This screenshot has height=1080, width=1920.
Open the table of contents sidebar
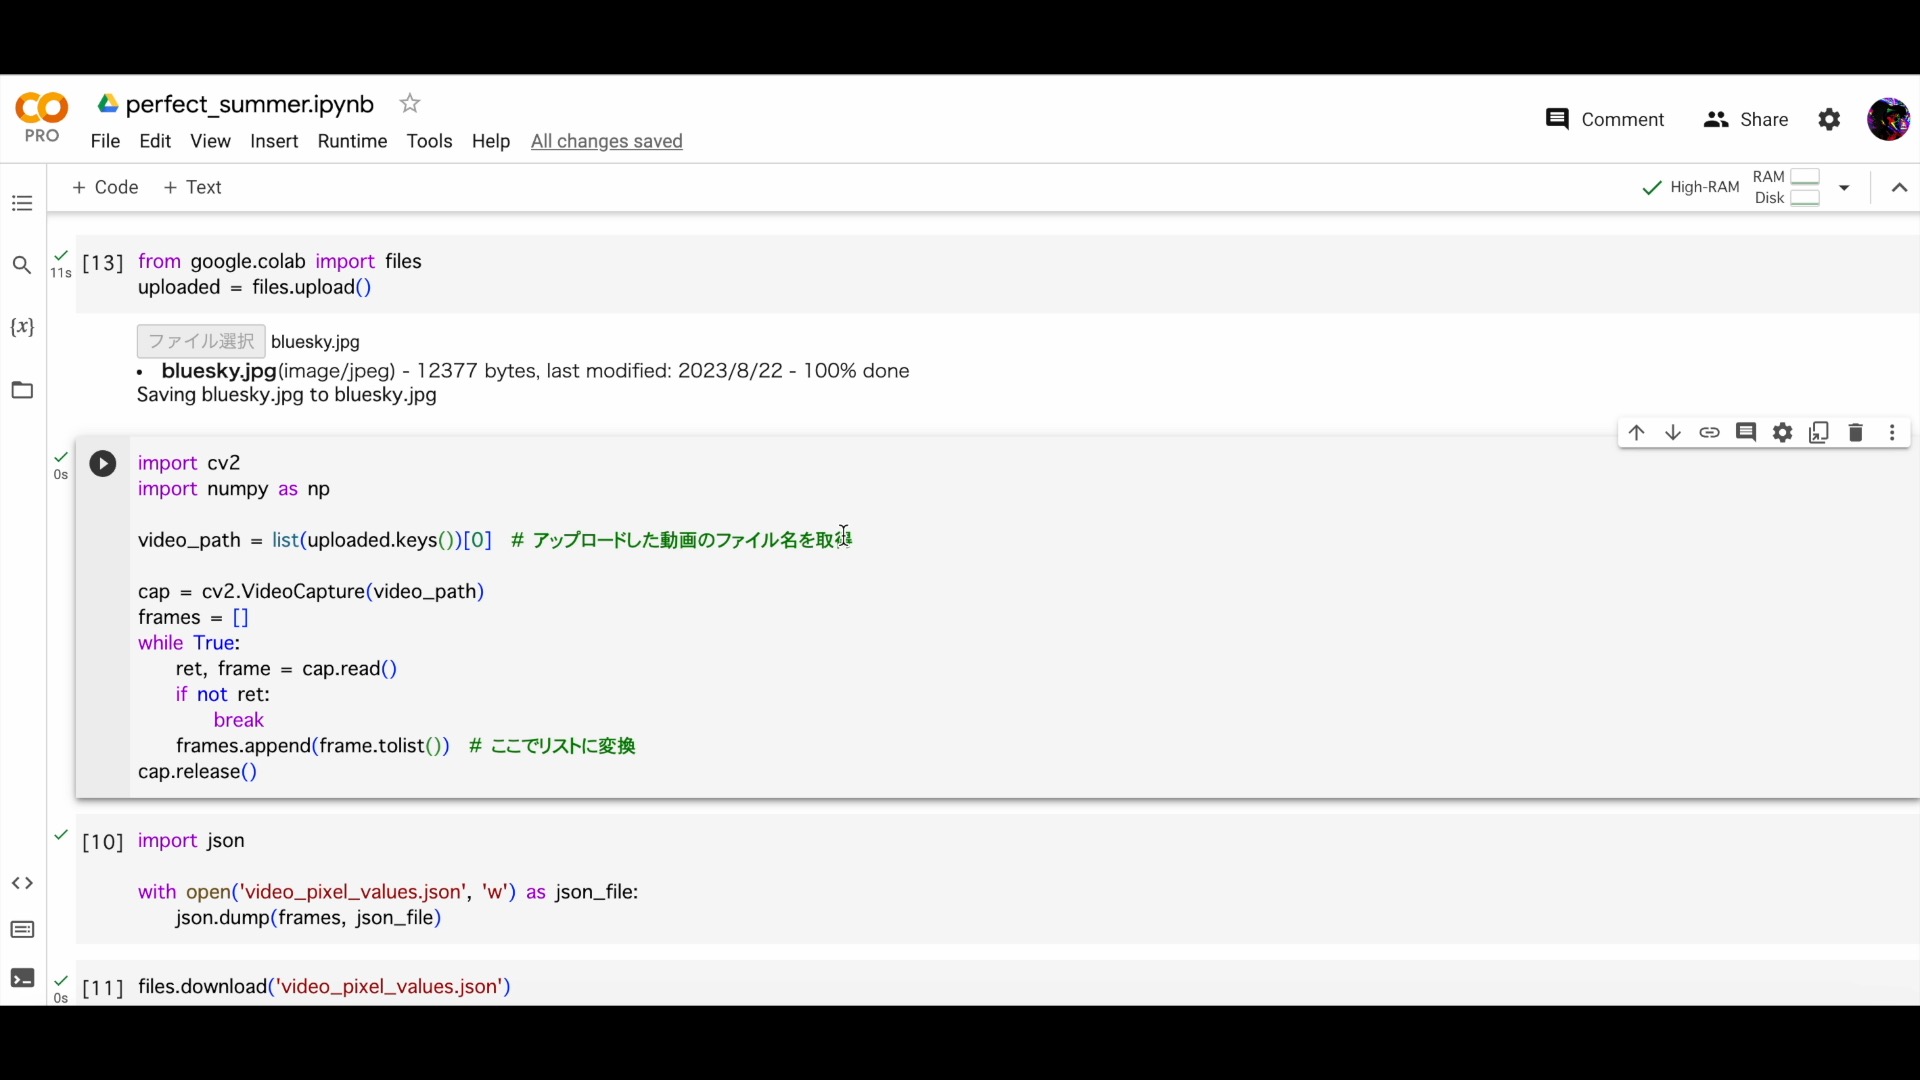click(22, 204)
